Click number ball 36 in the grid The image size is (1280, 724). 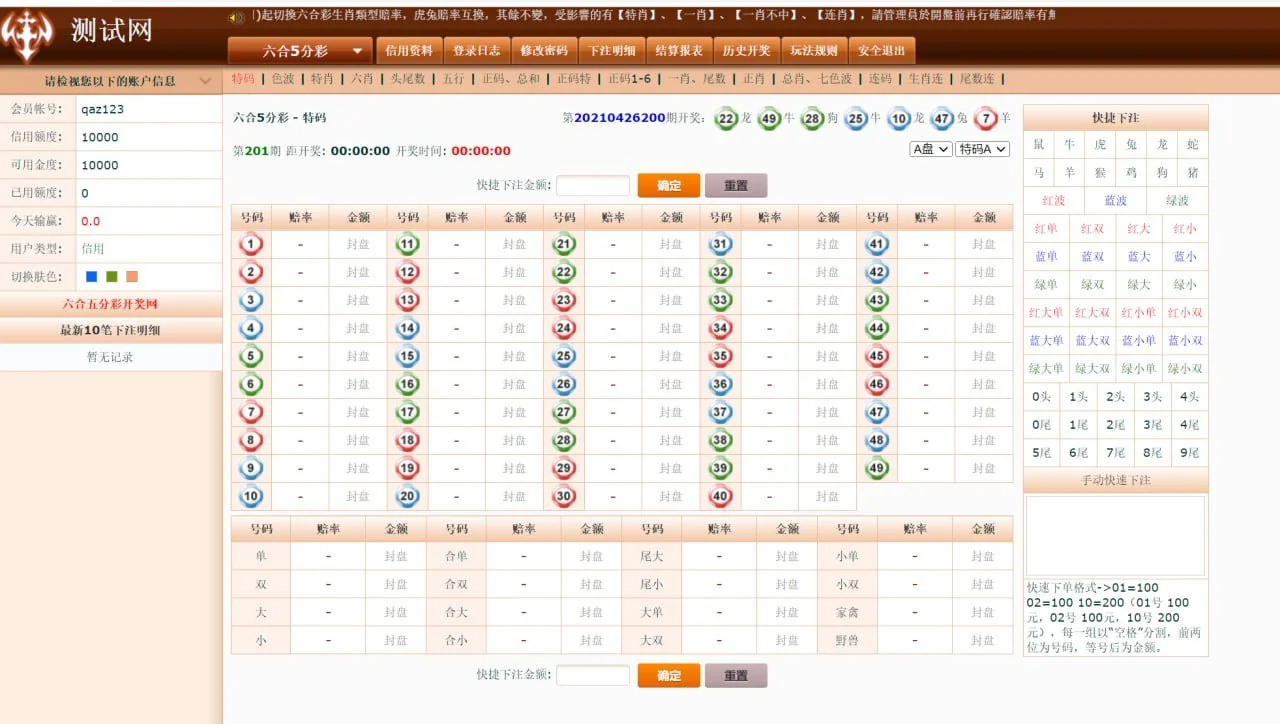click(720, 384)
